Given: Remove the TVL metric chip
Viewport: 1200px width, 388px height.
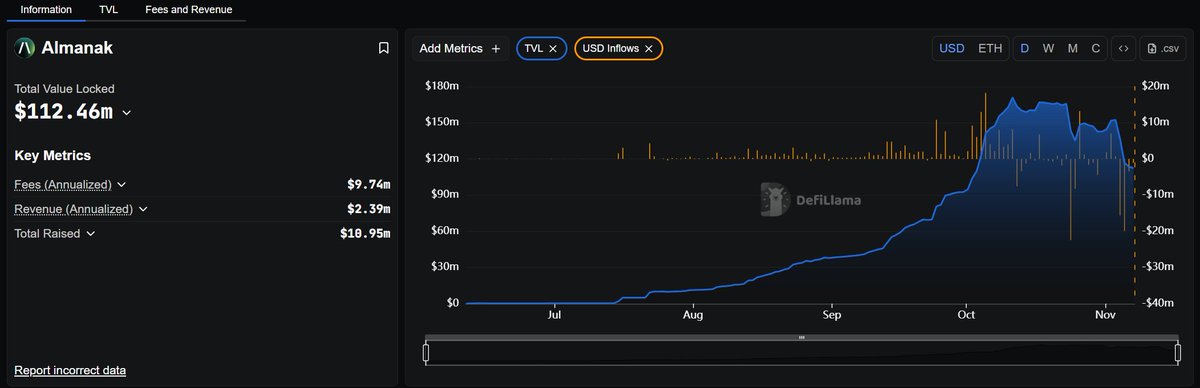Looking at the screenshot, I should tap(552, 48).
